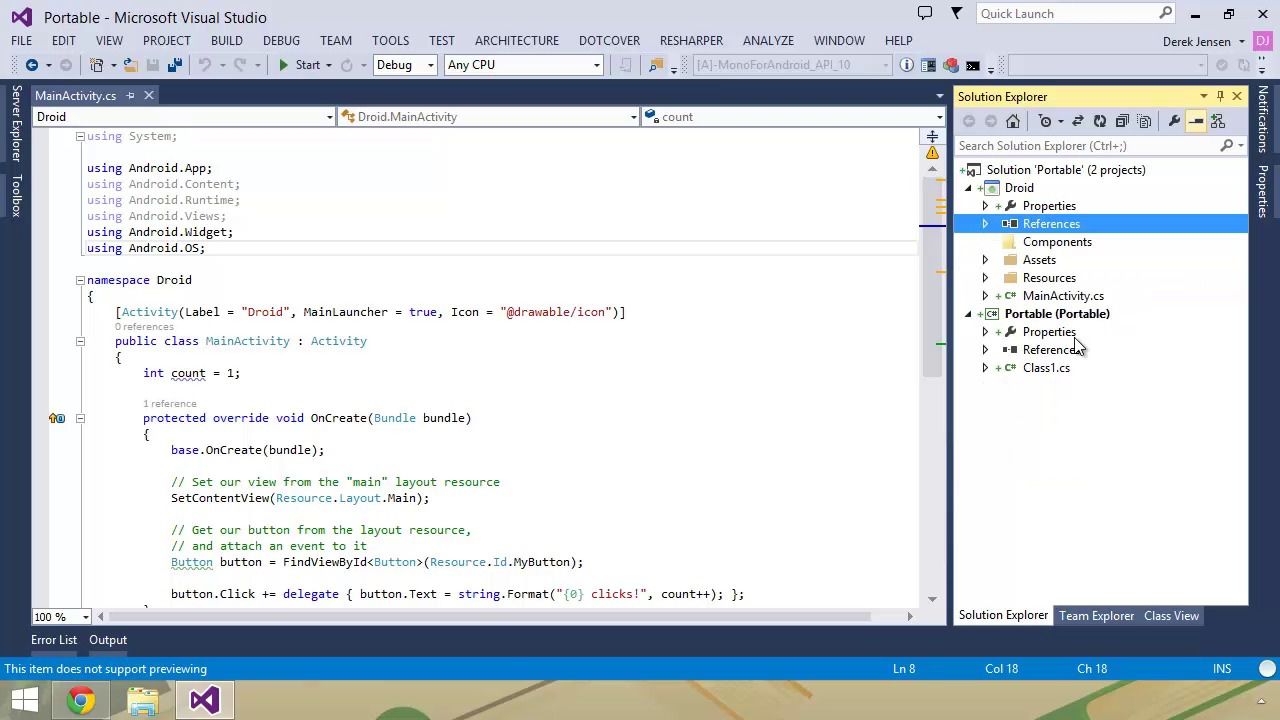Open the Output panel tab

click(108, 640)
